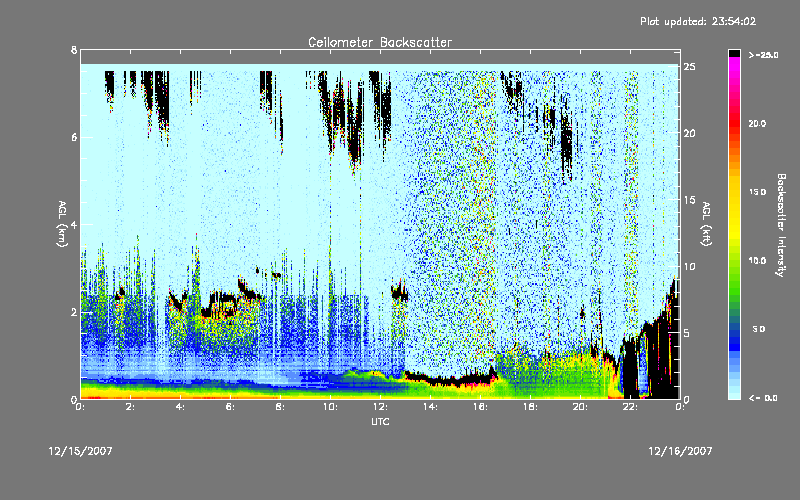Pick the black segment atop the colorbar

pyautogui.click(x=734, y=53)
